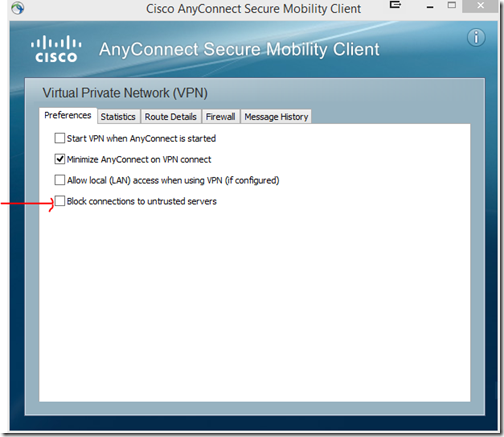Click the AnyConnect Secure Mobility Client banner title
The image size is (504, 437).
tap(239, 49)
